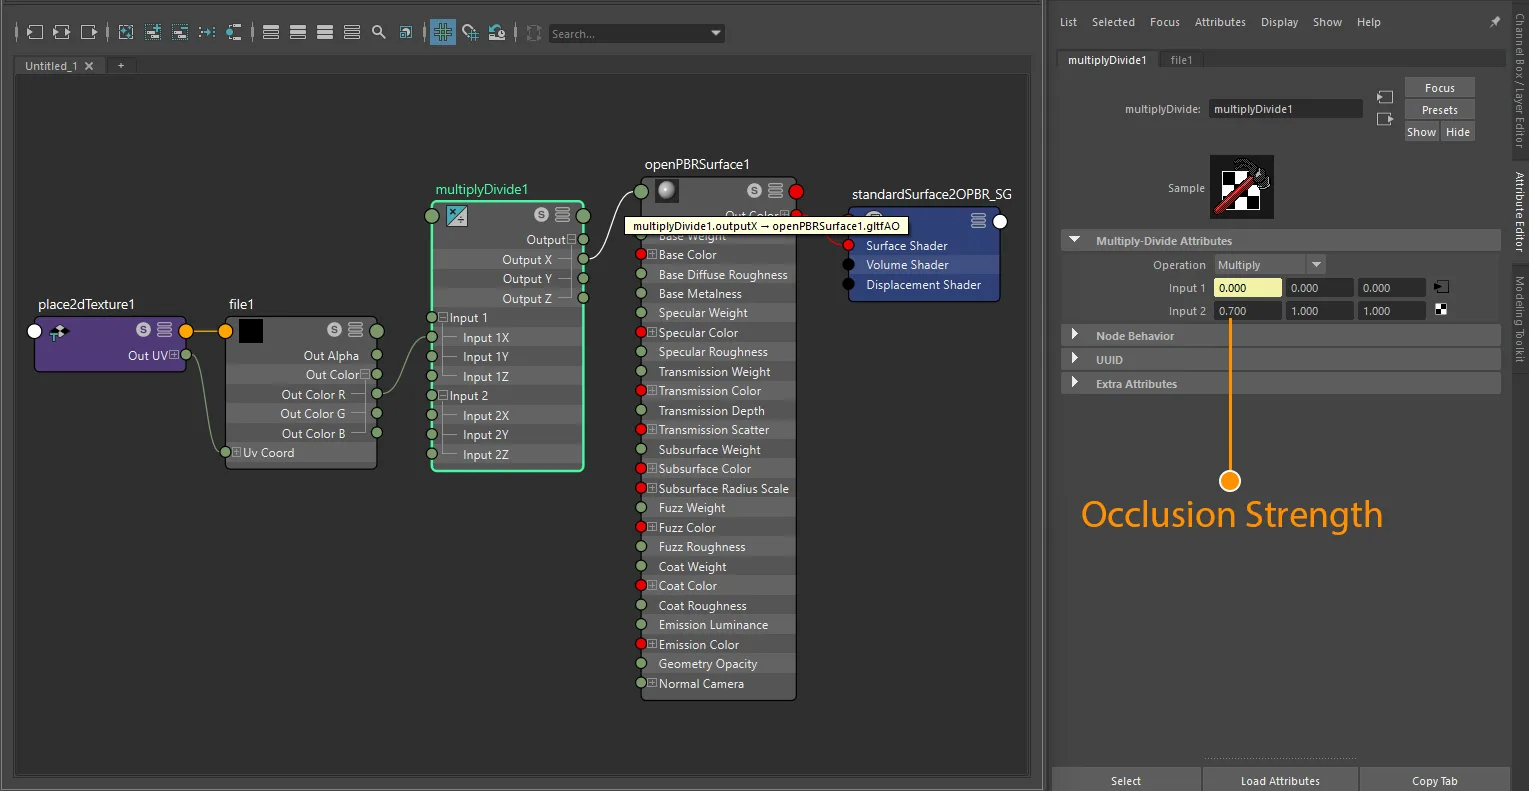Screen dimensions: 1529x791
Task: Click the go to output connection icon beside name field
Action: [x=1385, y=119]
